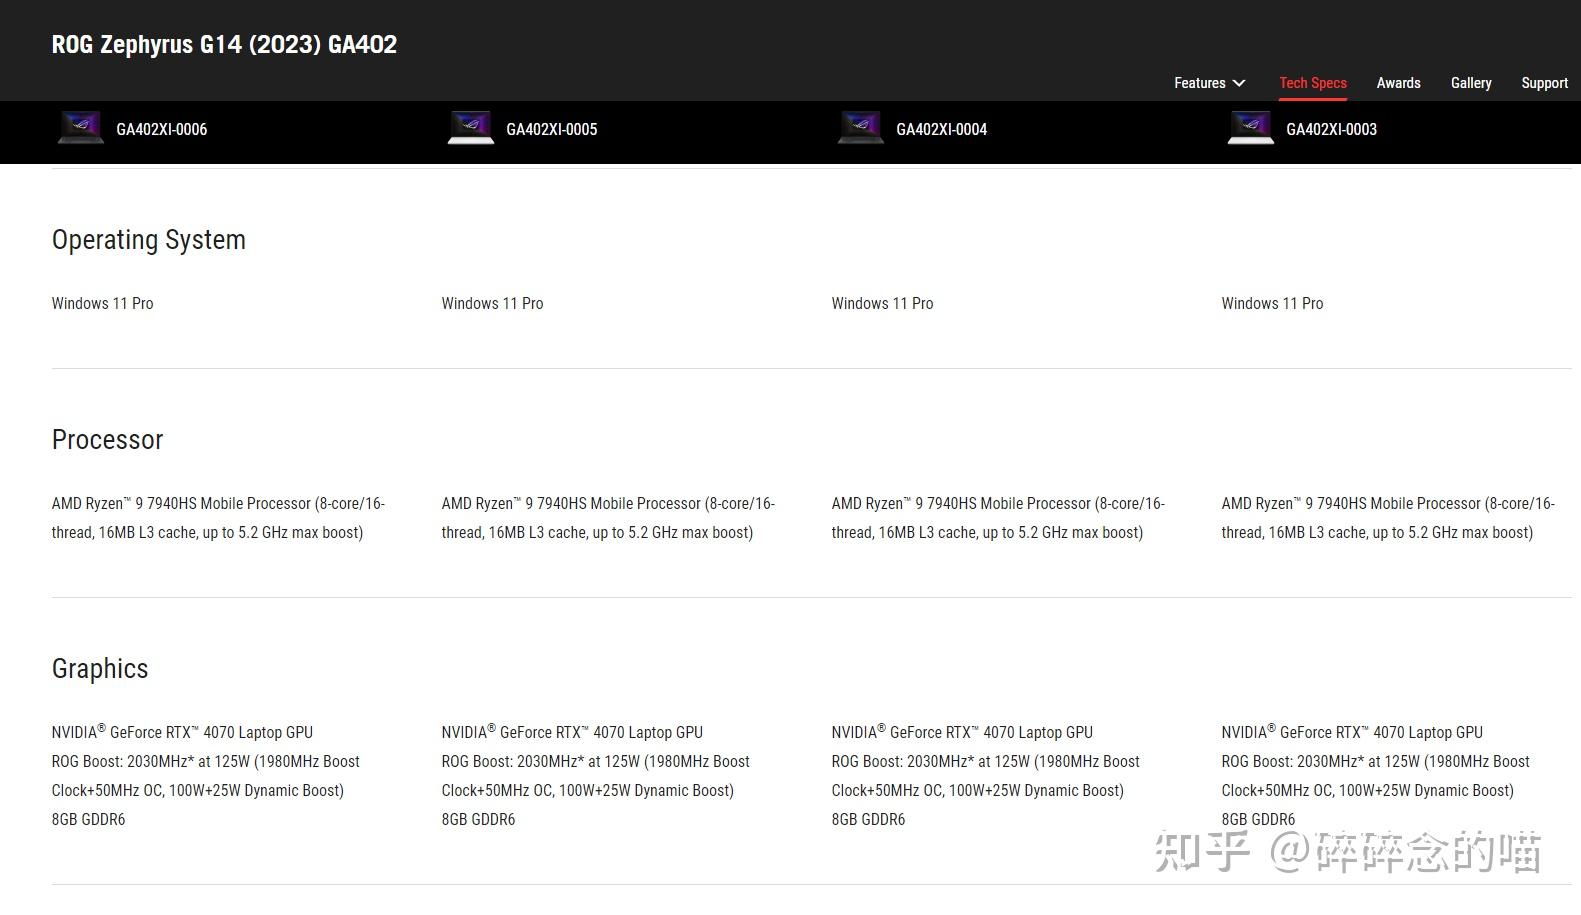1581x915 pixels.
Task: Click the Ryzen 9 7940HS text for GA402XI-0004
Action: click(x=999, y=518)
